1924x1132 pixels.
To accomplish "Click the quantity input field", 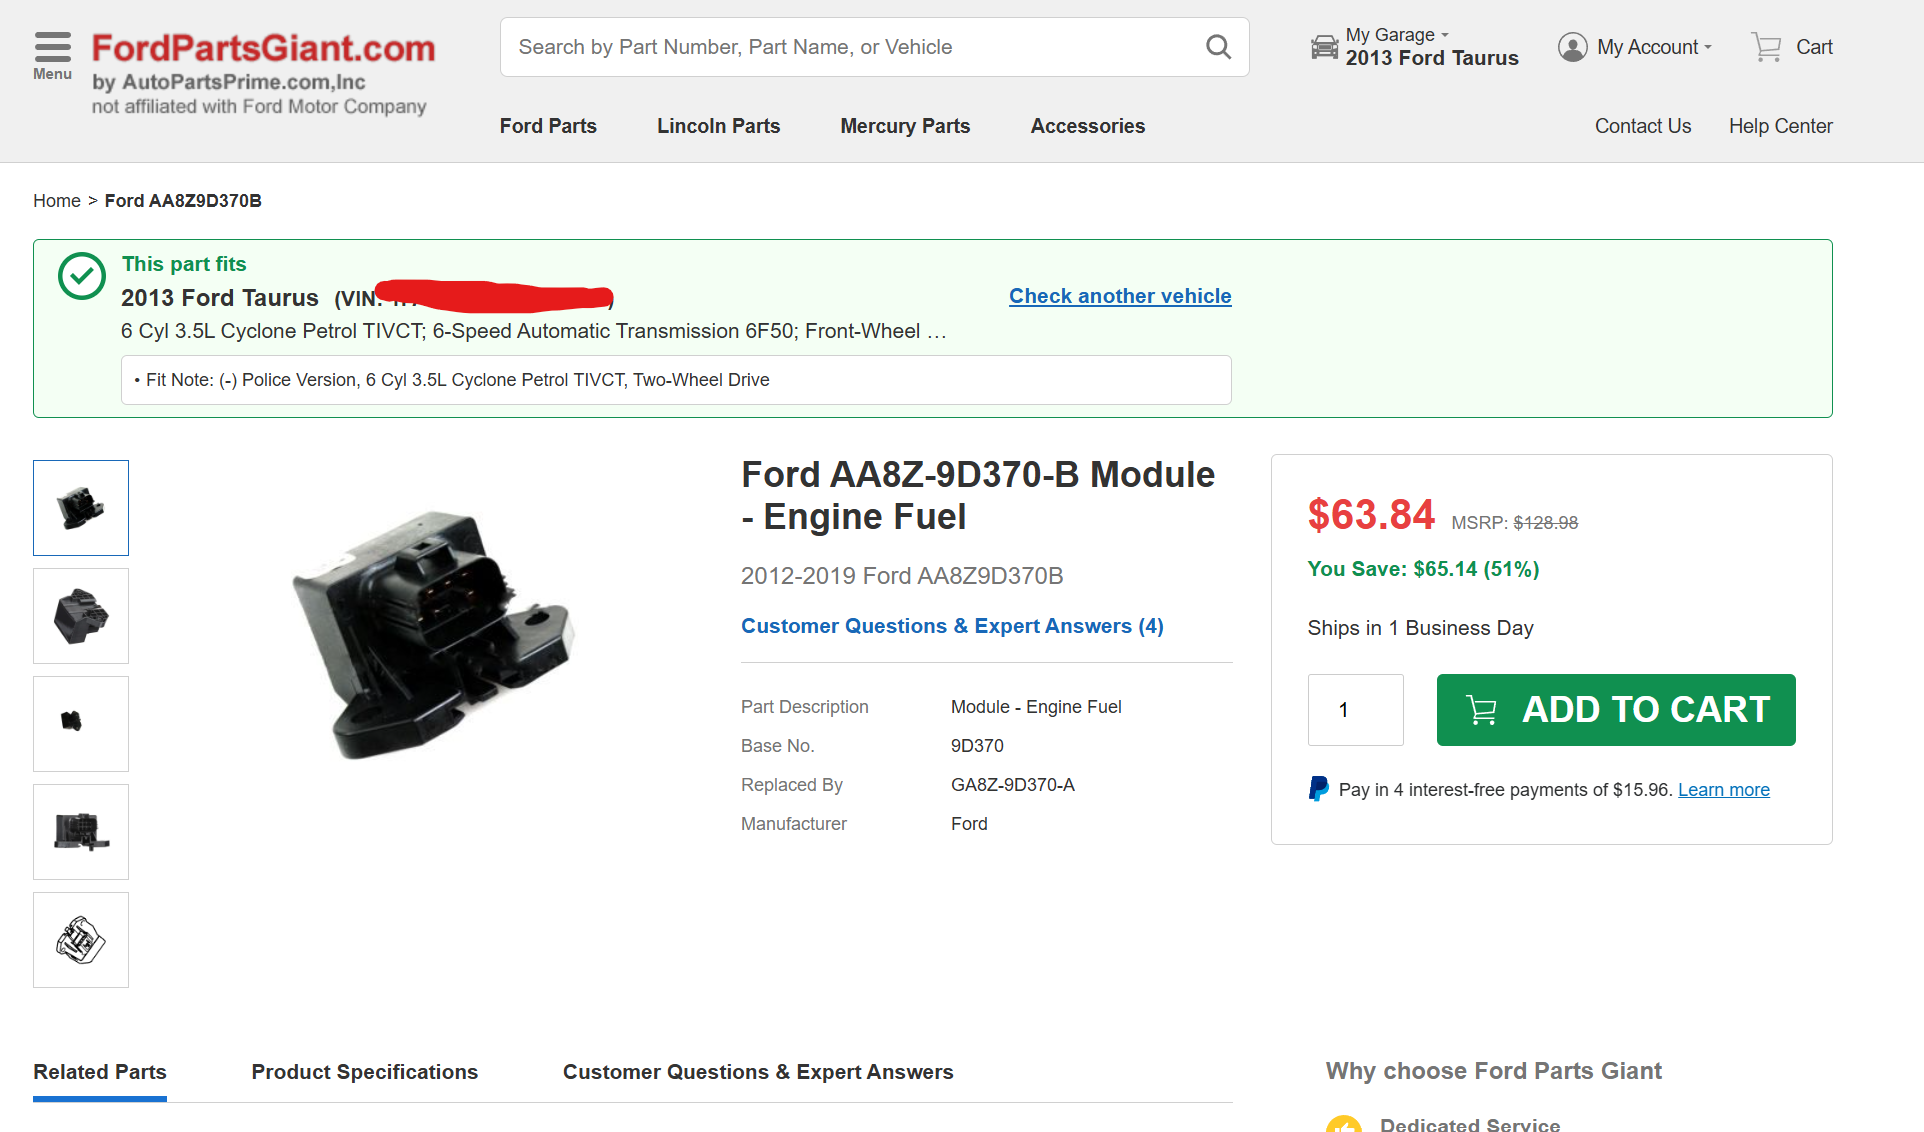I will tap(1355, 710).
